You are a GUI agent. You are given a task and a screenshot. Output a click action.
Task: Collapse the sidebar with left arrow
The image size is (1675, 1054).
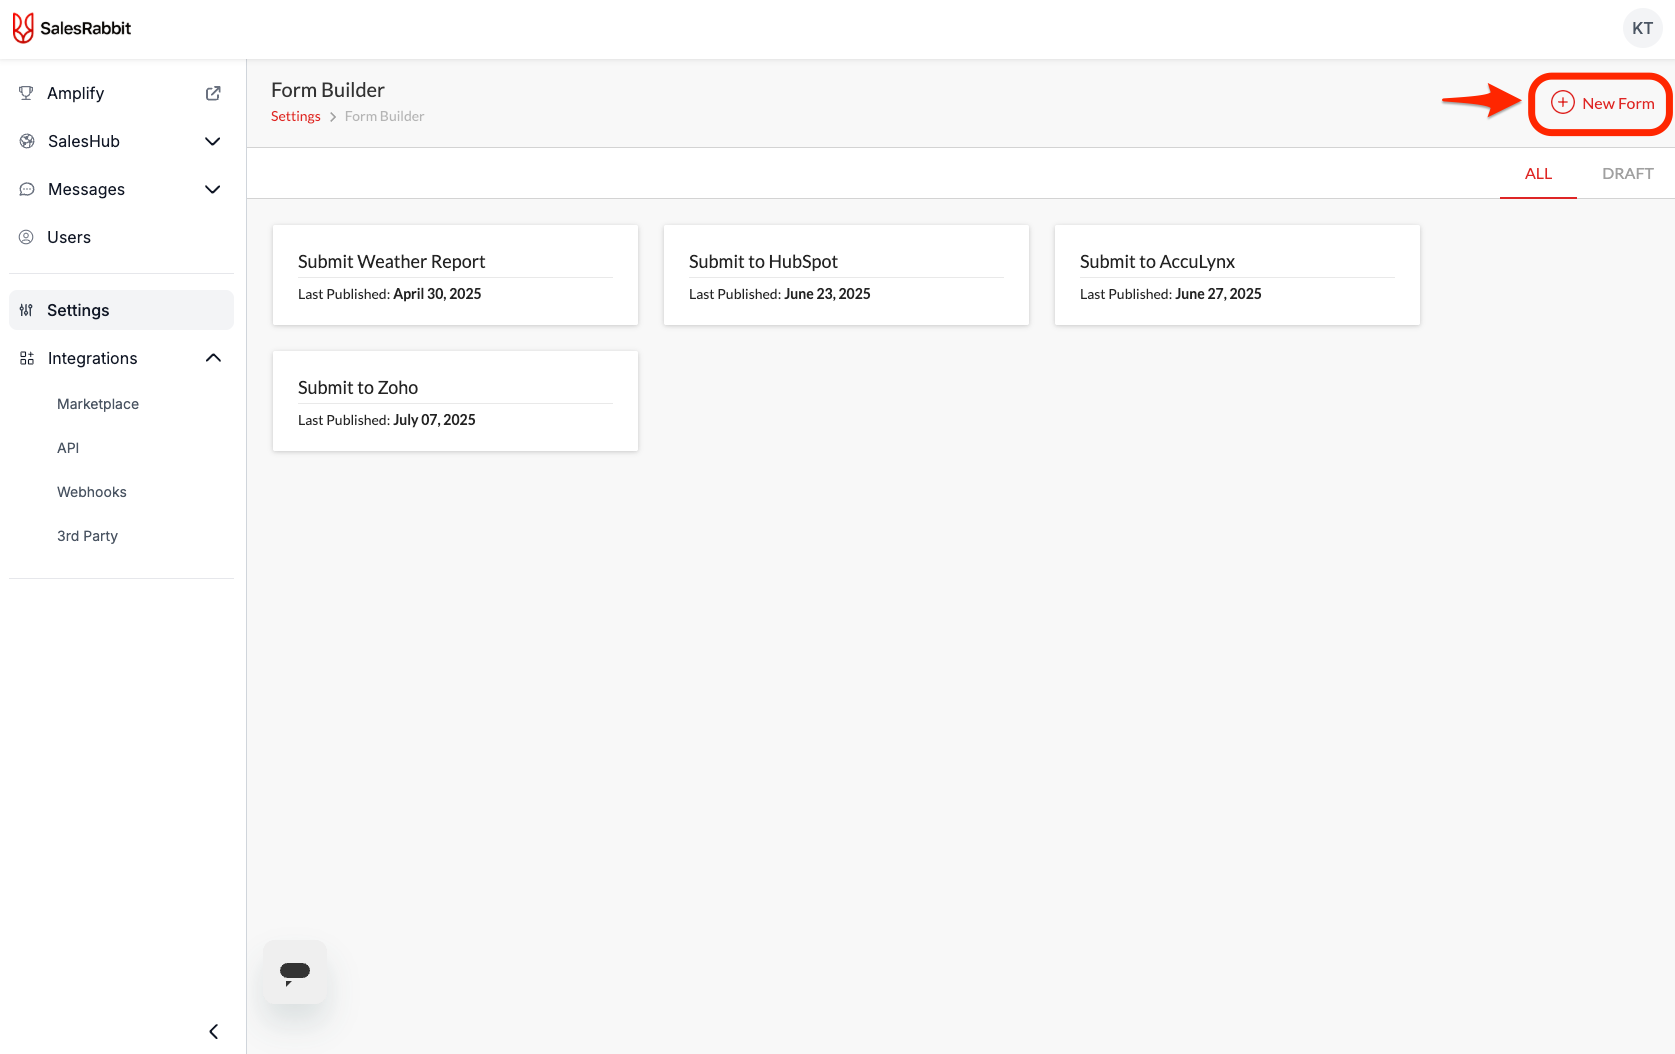click(213, 1031)
